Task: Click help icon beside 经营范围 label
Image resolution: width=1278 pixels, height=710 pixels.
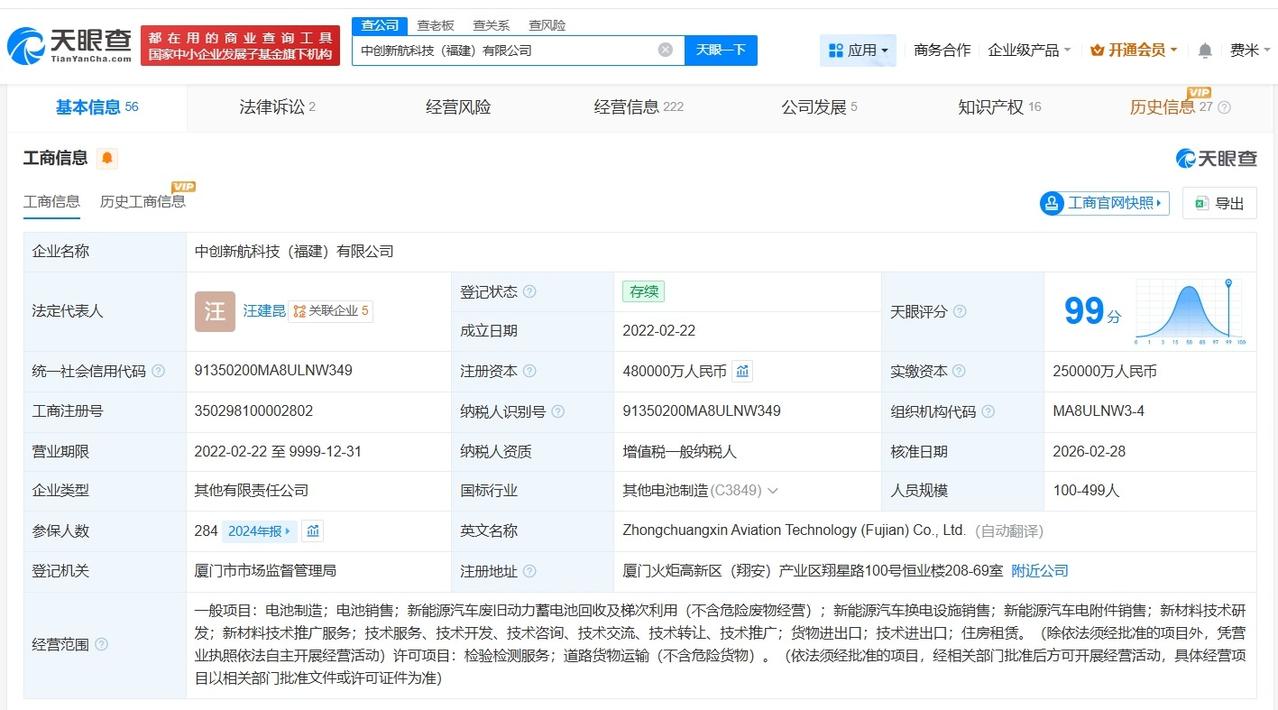Action: coord(101,645)
